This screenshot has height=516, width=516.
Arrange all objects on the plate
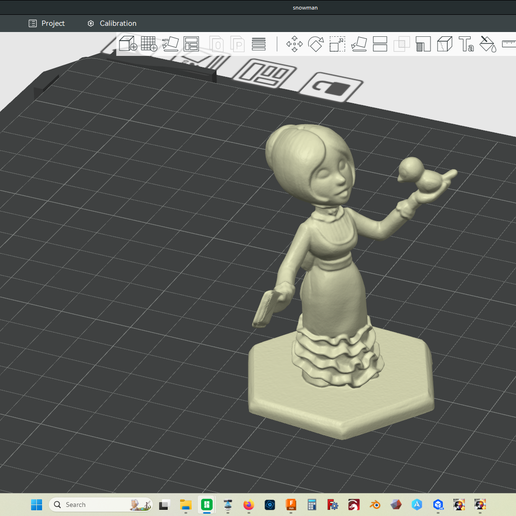[x=191, y=44]
